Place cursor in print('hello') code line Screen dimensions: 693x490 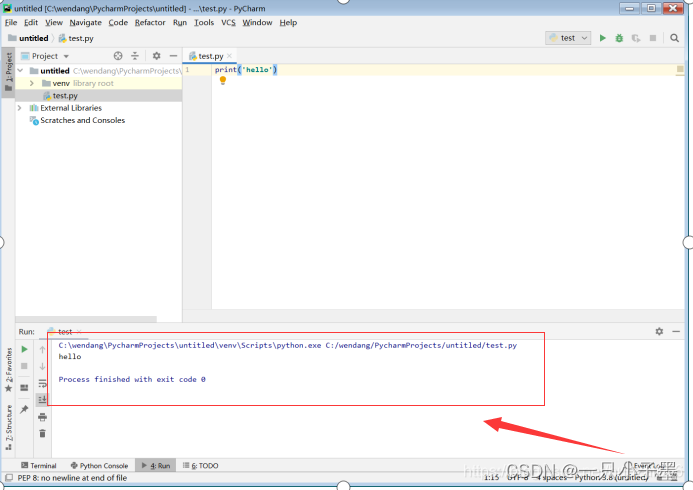246,69
